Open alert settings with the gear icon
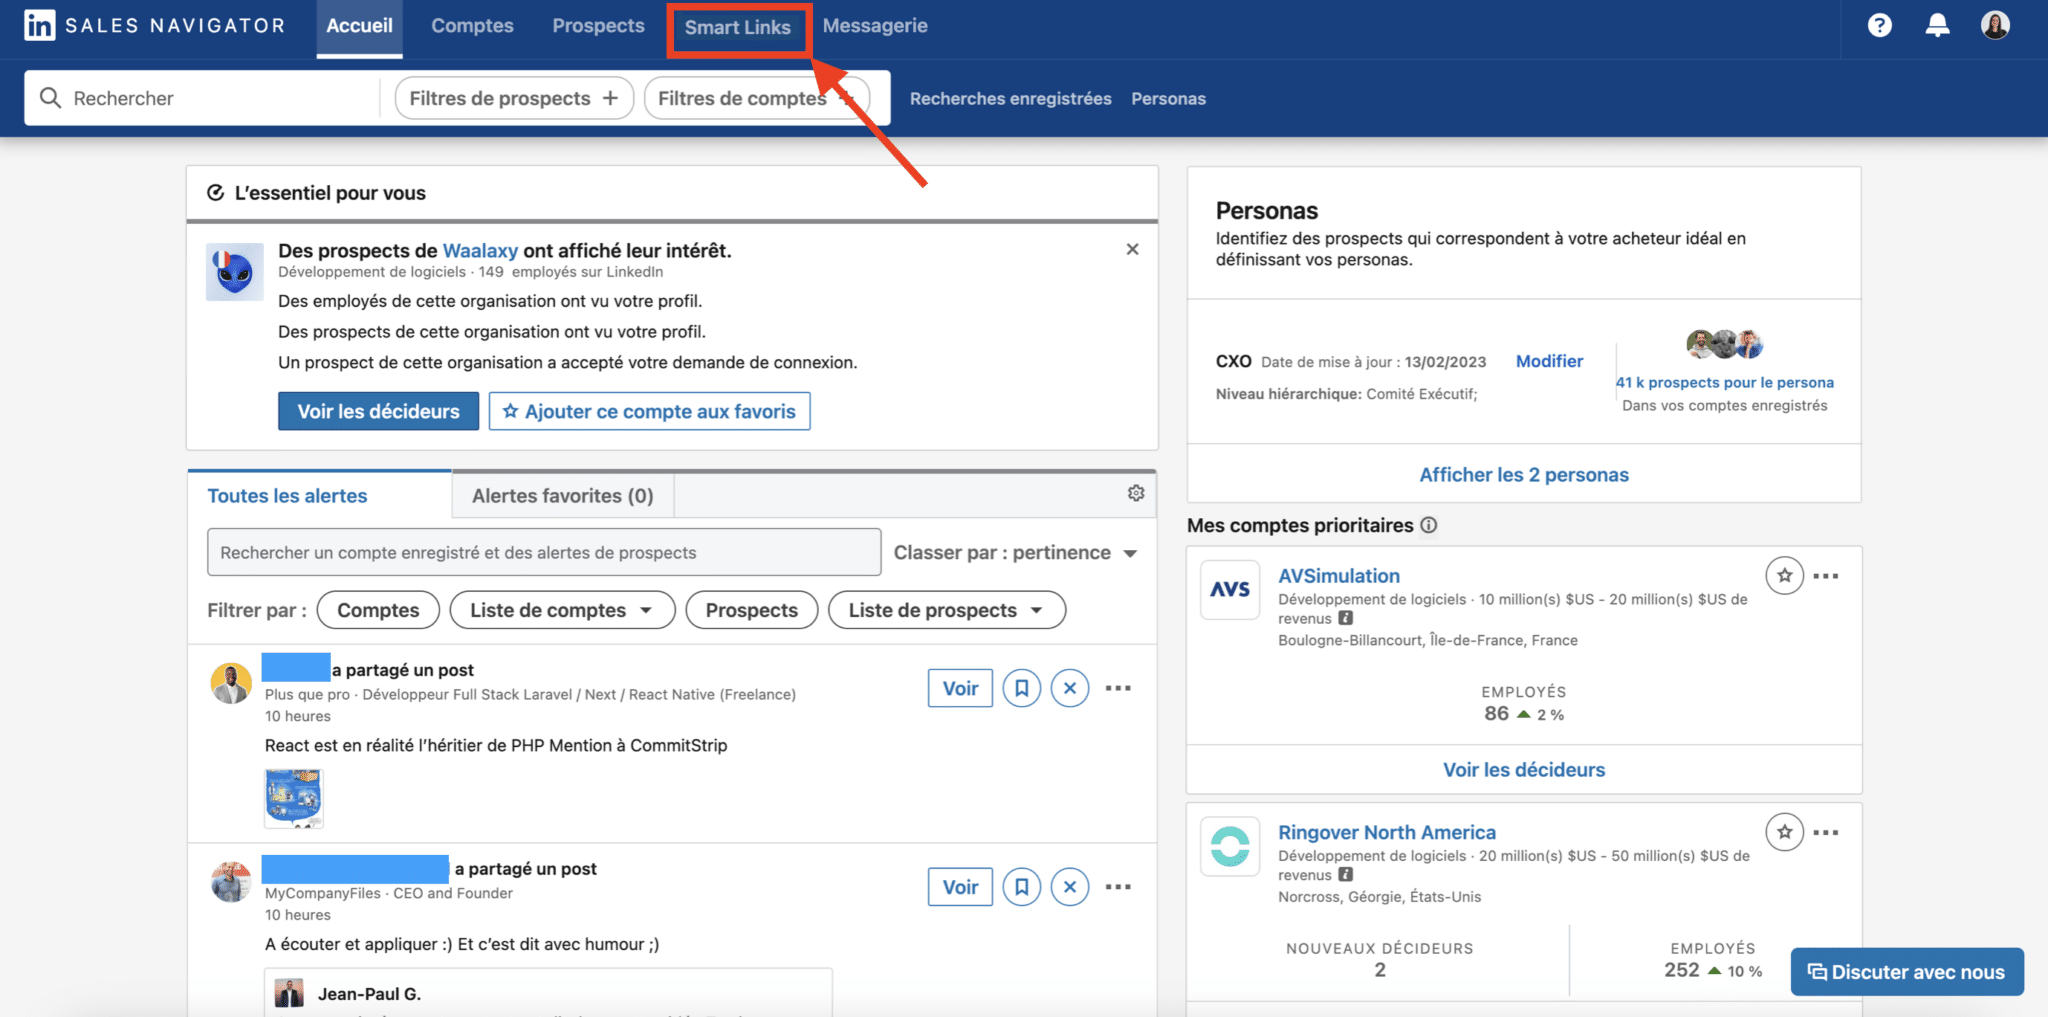Viewport: 2048px width, 1017px height. [1135, 492]
